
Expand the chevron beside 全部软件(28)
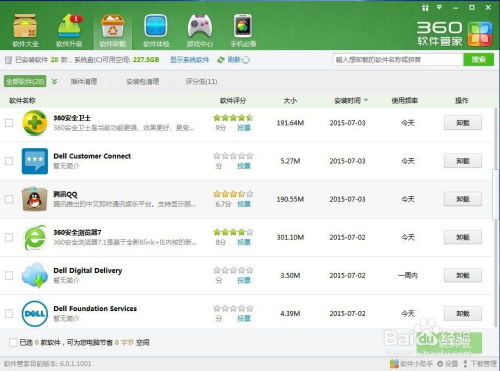pyautogui.click(x=54, y=81)
